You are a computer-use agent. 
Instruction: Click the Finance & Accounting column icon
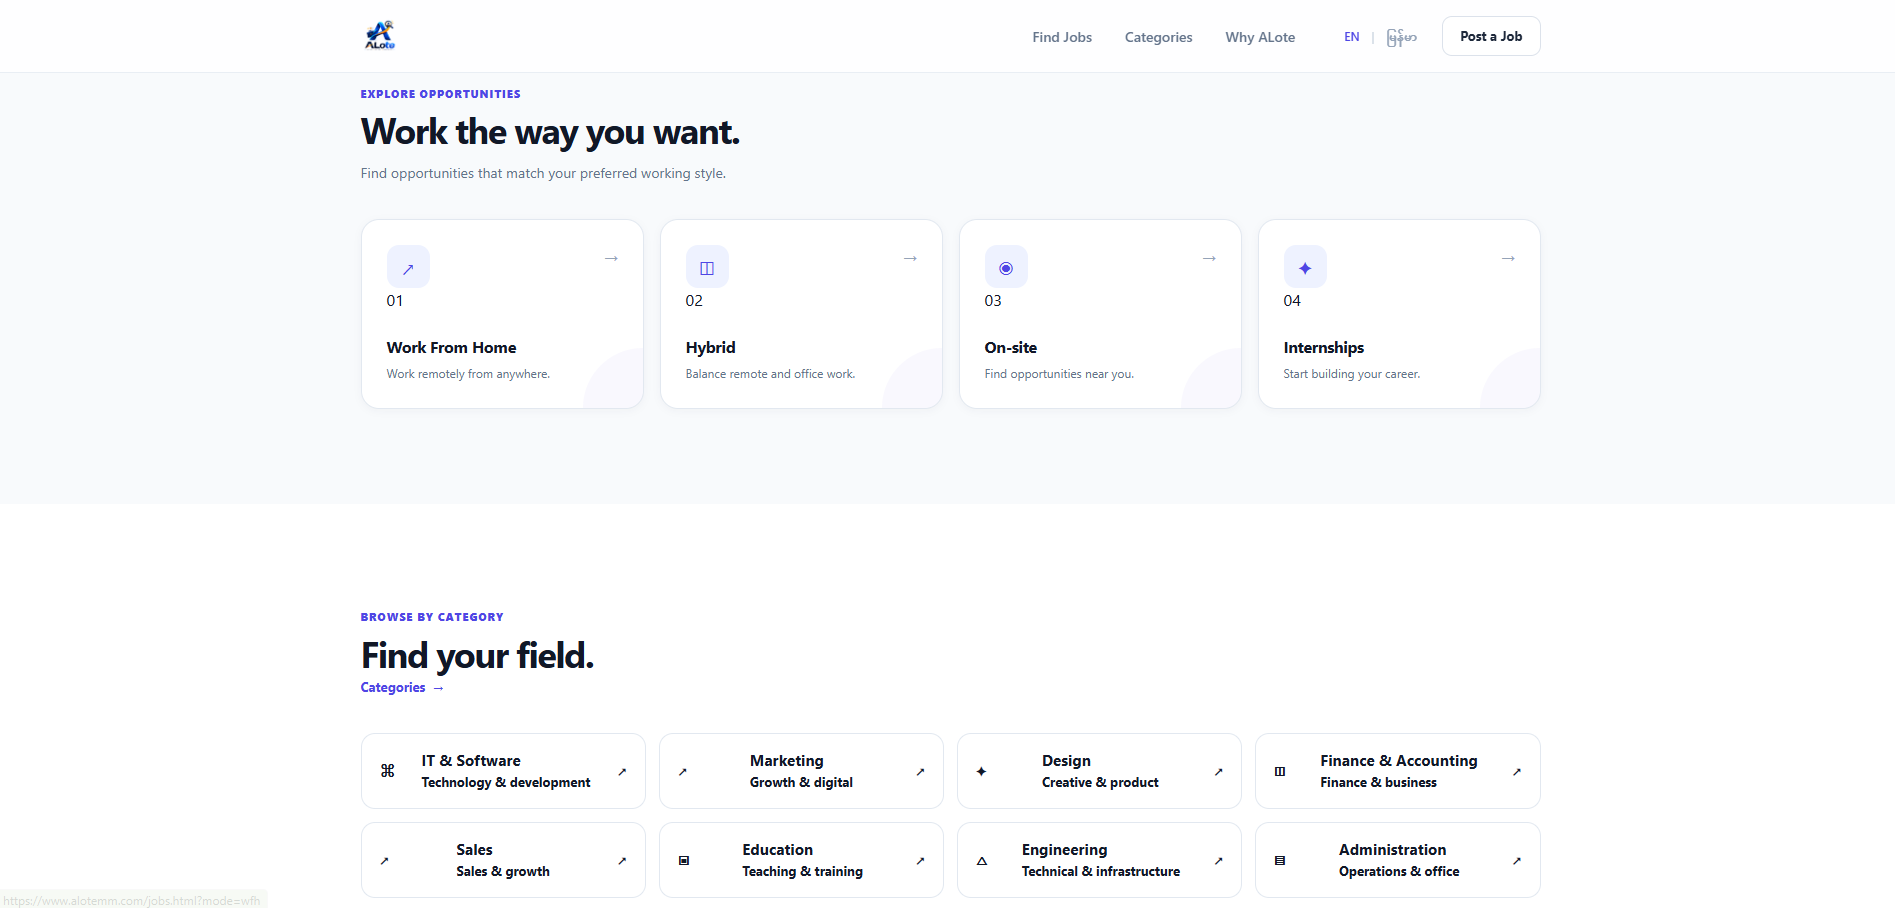[1280, 771]
